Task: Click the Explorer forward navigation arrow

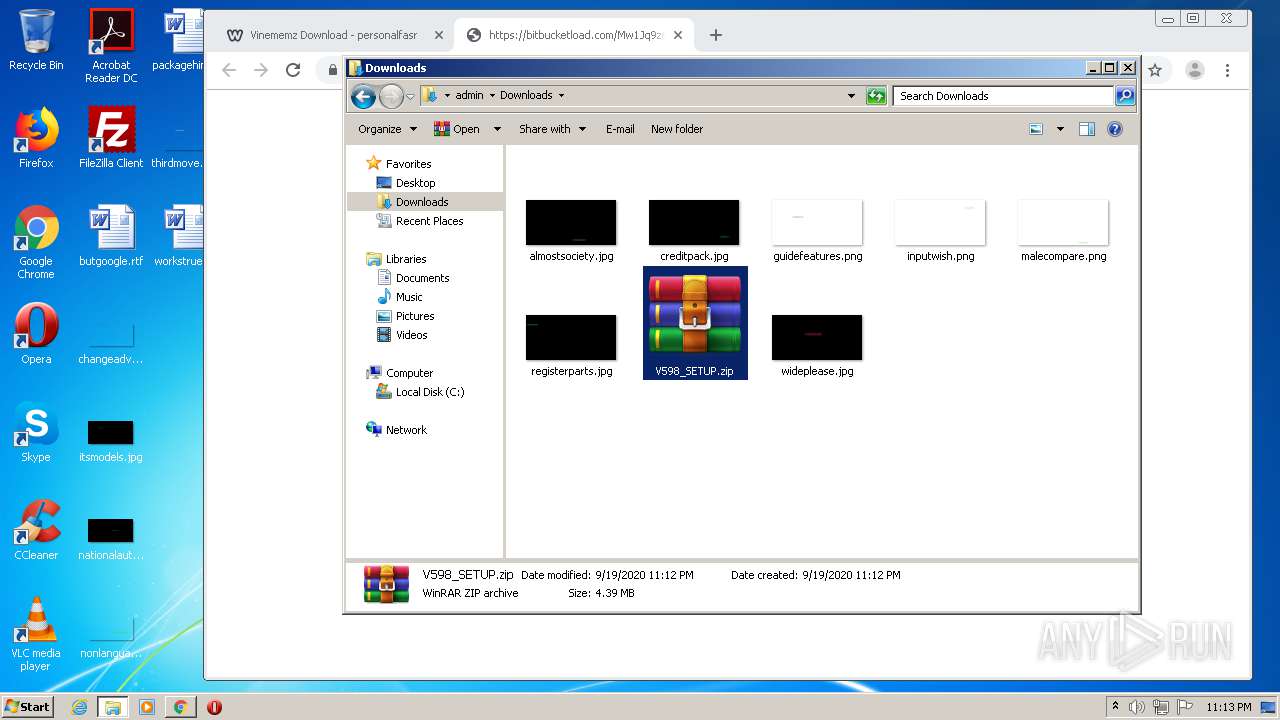Action: pyautogui.click(x=391, y=96)
